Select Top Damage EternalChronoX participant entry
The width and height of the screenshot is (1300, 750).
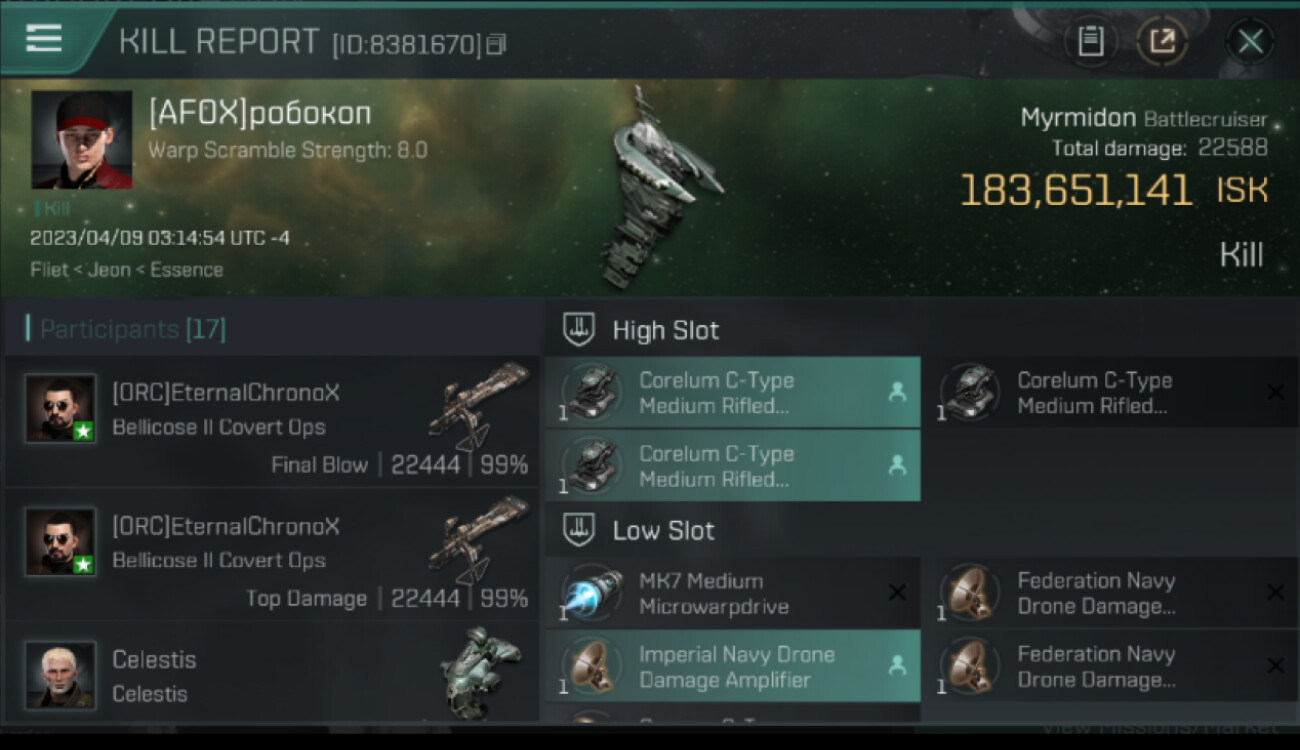pos(272,555)
